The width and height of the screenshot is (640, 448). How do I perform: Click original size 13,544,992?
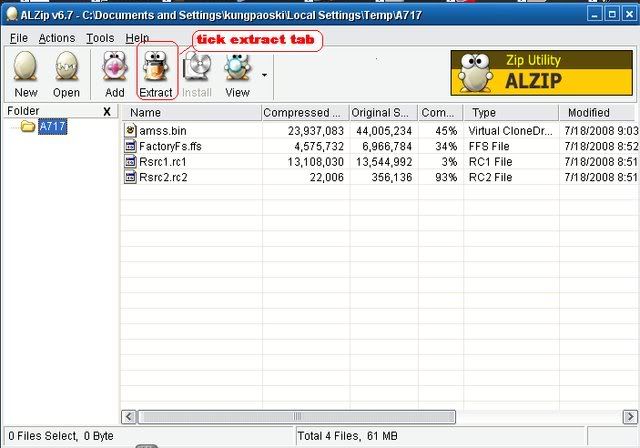(x=384, y=162)
